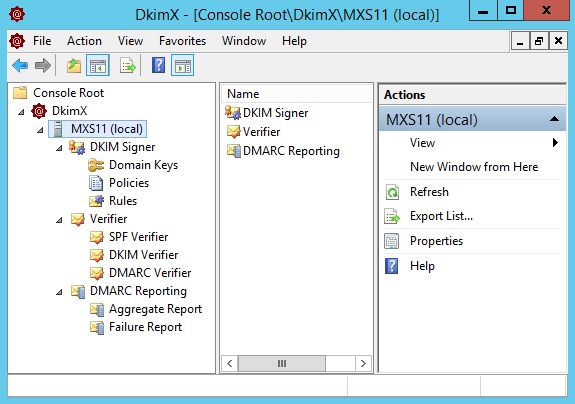
Task: Open the Window menu
Action: (x=244, y=41)
